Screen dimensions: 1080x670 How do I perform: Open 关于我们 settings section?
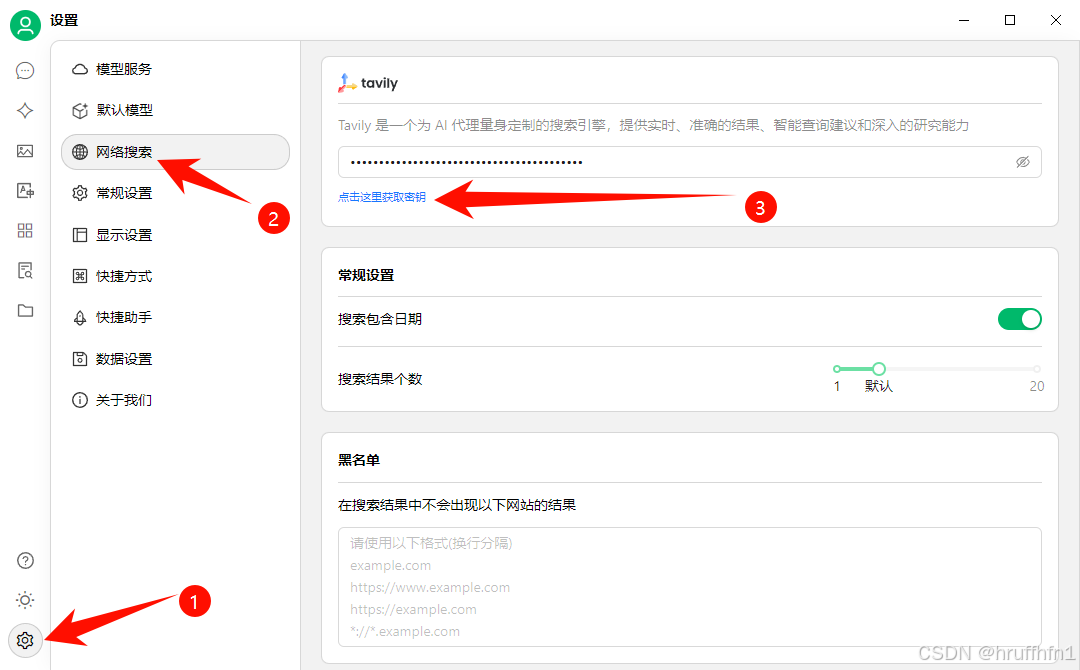(175, 400)
